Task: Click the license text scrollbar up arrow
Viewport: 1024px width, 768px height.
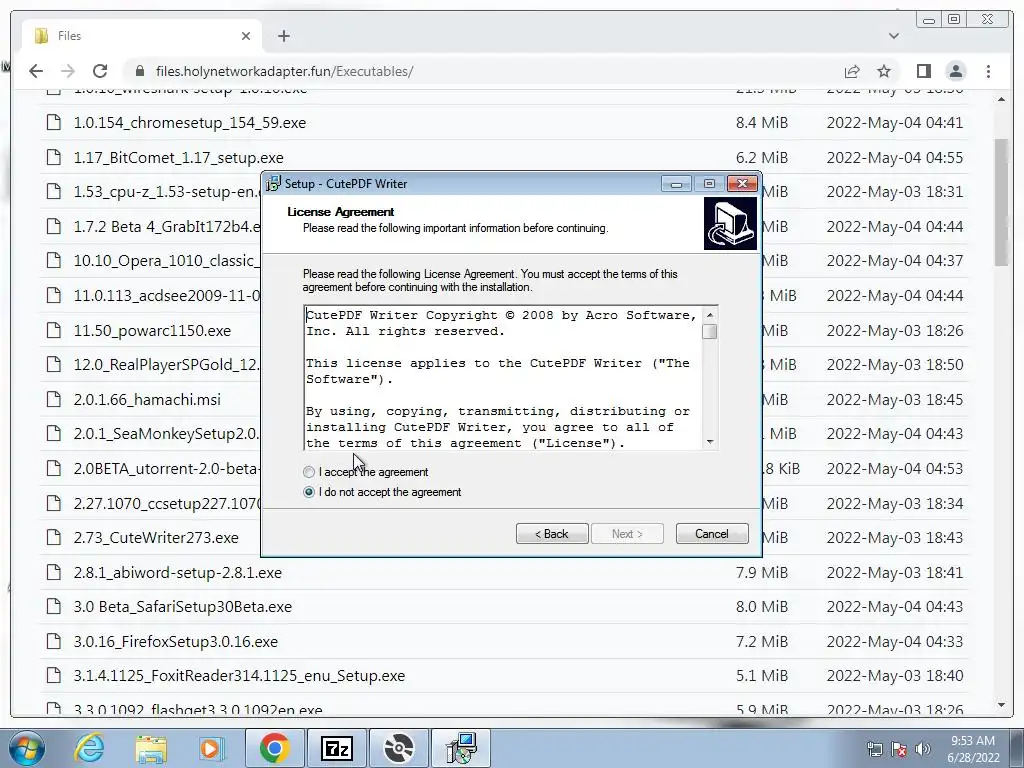Action: pos(710,315)
